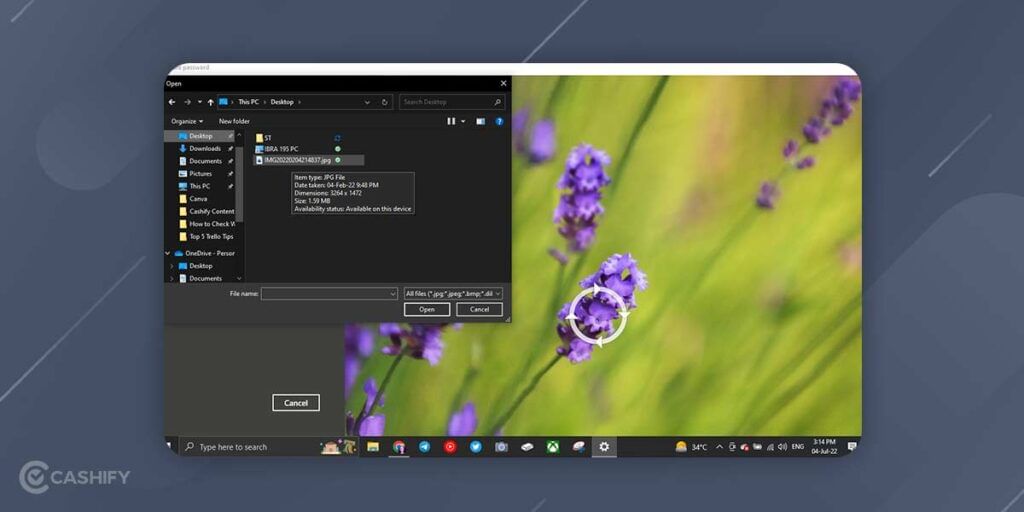Viewport: 1024px width, 512px height.
Task: Switch the ENG input language indicator
Action: (x=798, y=447)
